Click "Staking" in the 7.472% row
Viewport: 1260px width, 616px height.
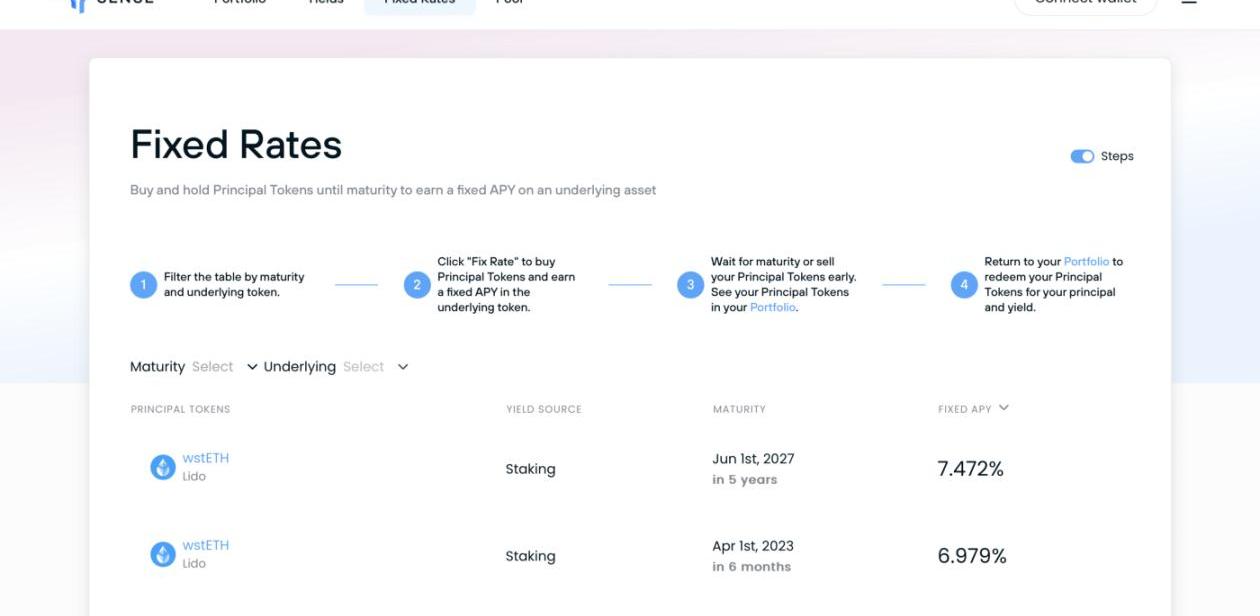[x=530, y=469]
